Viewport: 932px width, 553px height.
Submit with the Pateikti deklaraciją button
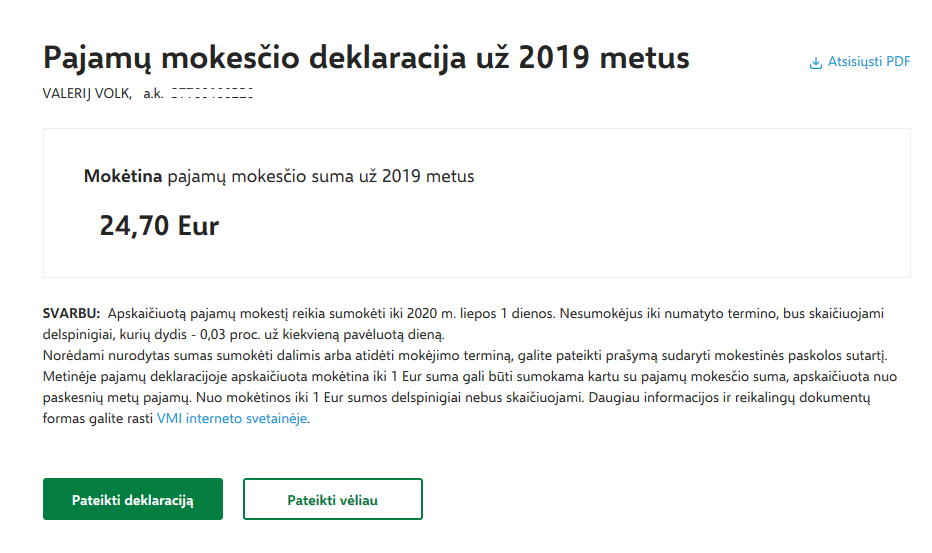click(x=133, y=499)
